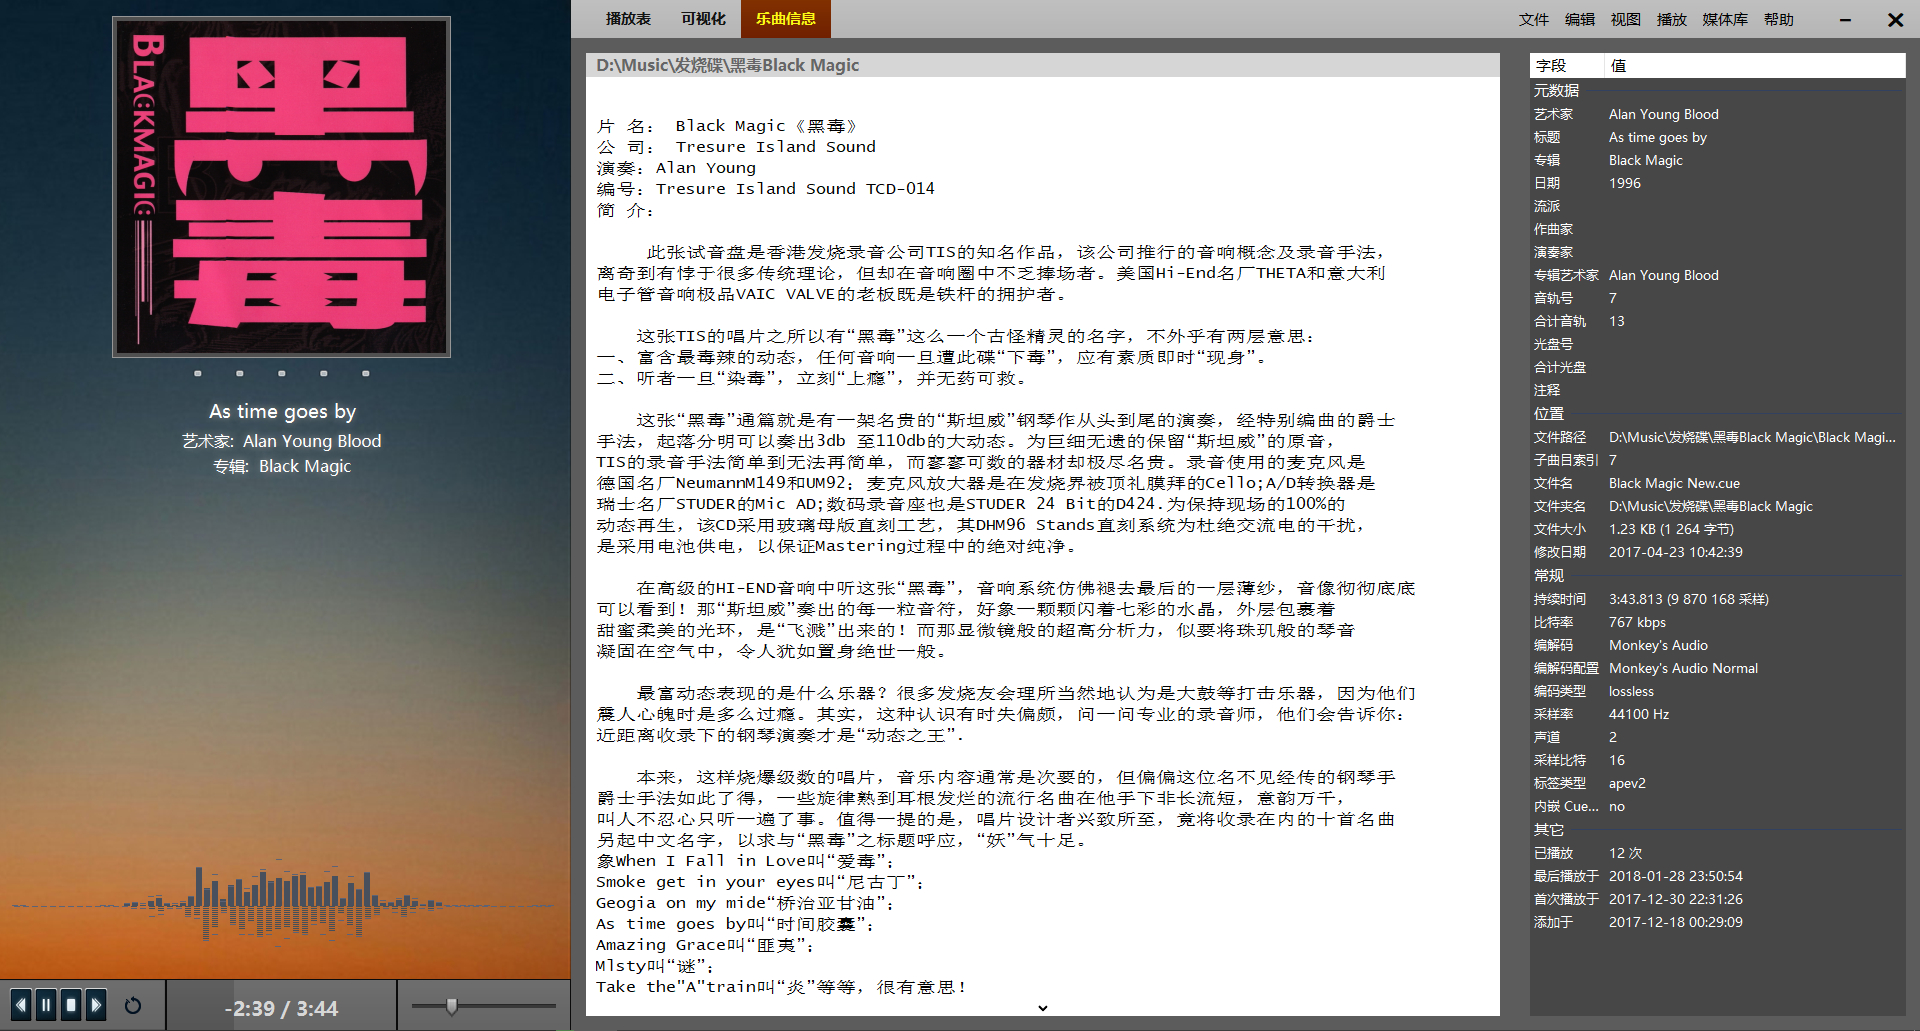Open the 视图 menu

pyautogui.click(x=1626, y=20)
